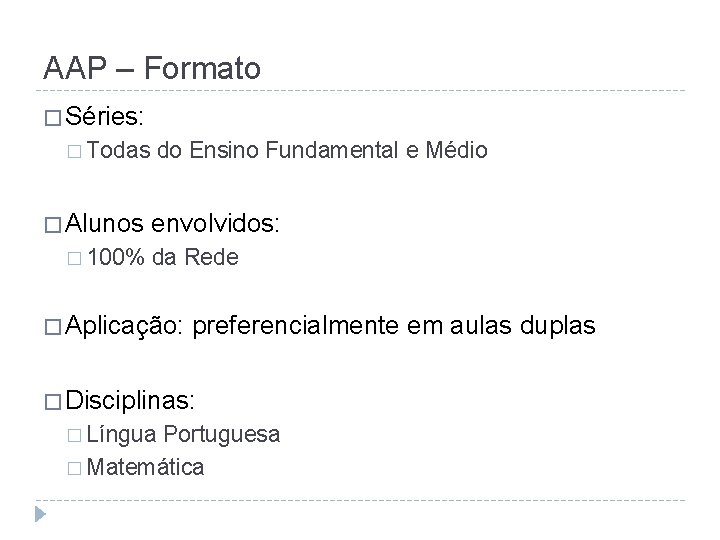720x540 pixels.
Task: Click the square bullet beside Séries
Action: click(x=53, y=118)
